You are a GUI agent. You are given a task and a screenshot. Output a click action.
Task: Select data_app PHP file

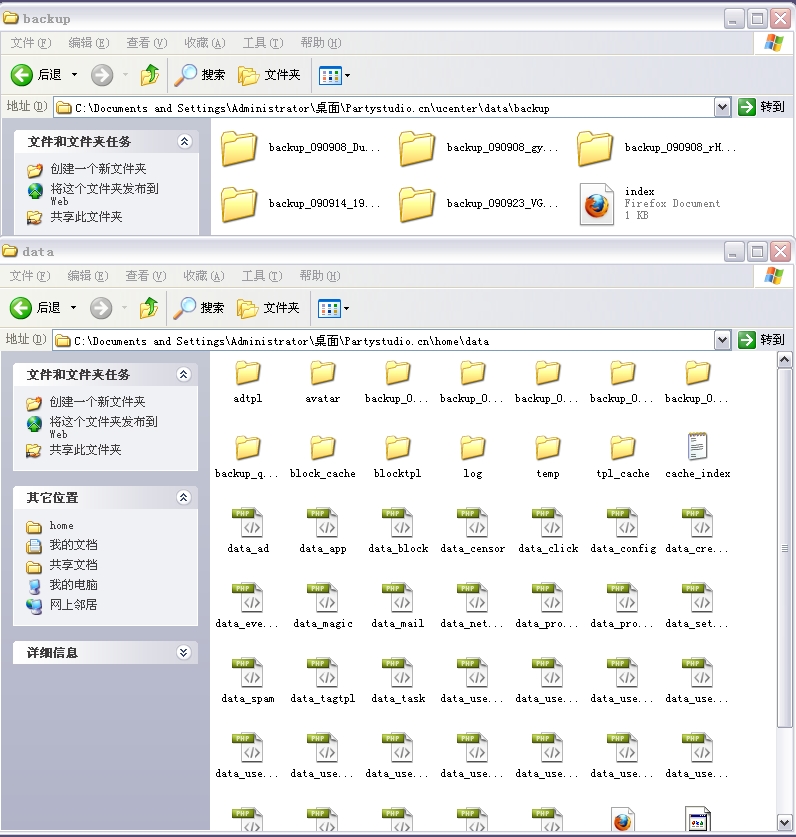point(322,531)
